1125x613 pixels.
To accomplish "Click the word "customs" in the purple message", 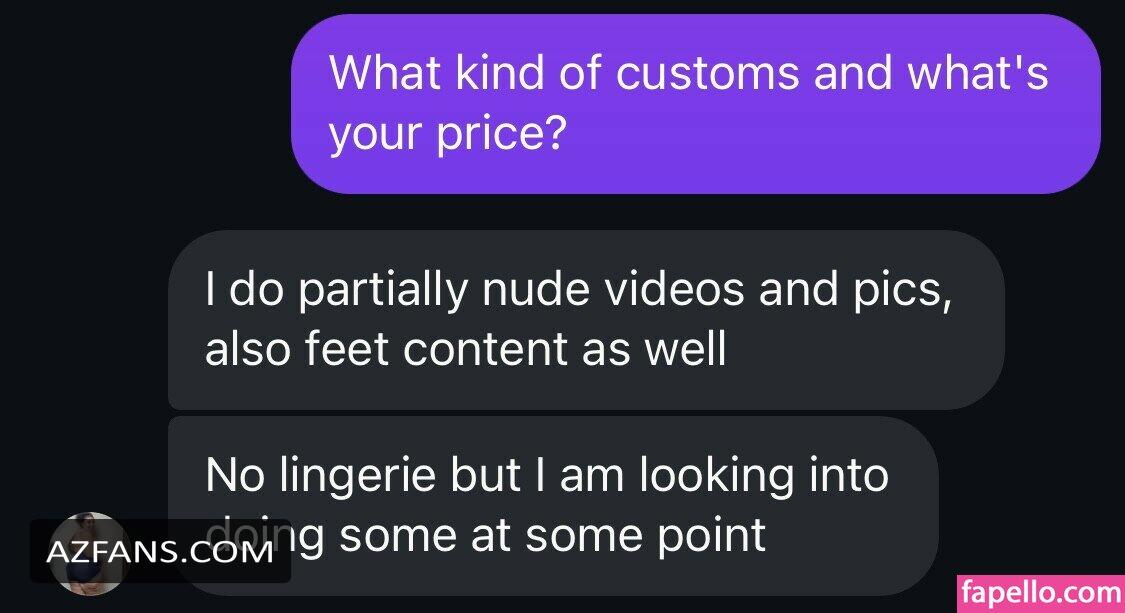I will pyautogui.click(x=707, y=72).
